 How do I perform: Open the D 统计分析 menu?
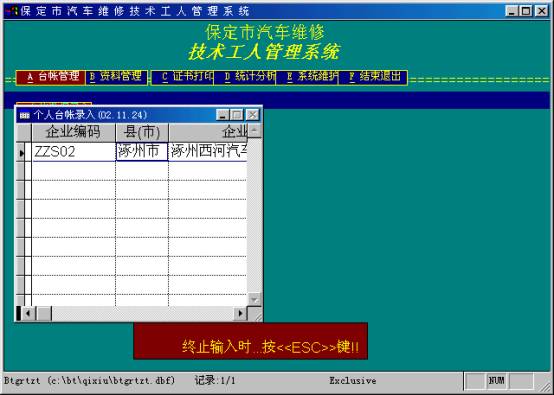tap(245, 78)
